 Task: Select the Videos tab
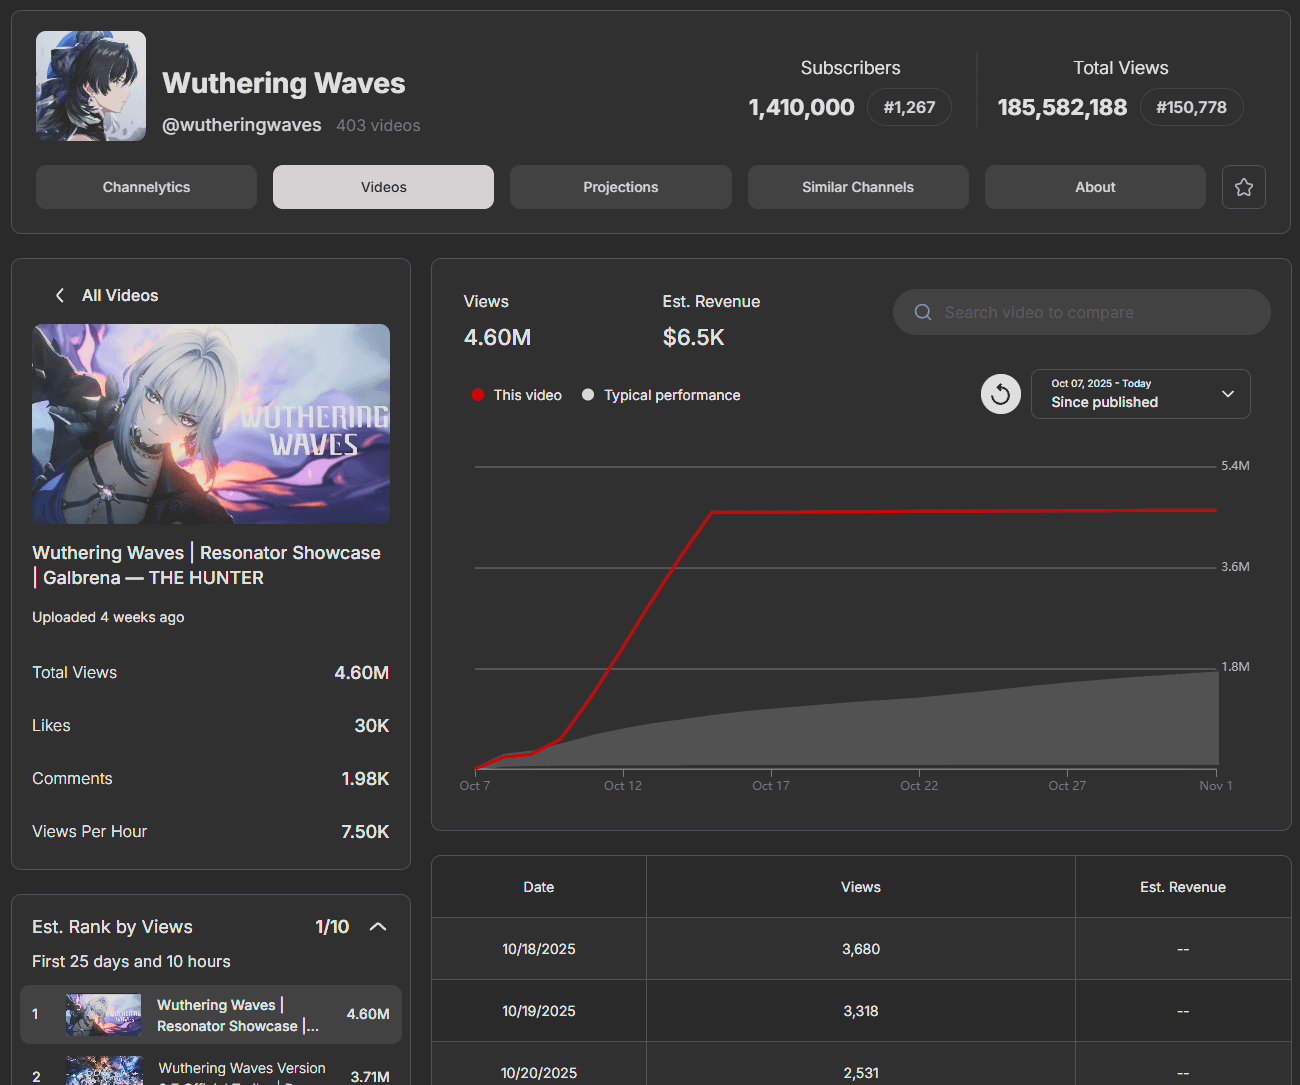click(x=384, y=187)
